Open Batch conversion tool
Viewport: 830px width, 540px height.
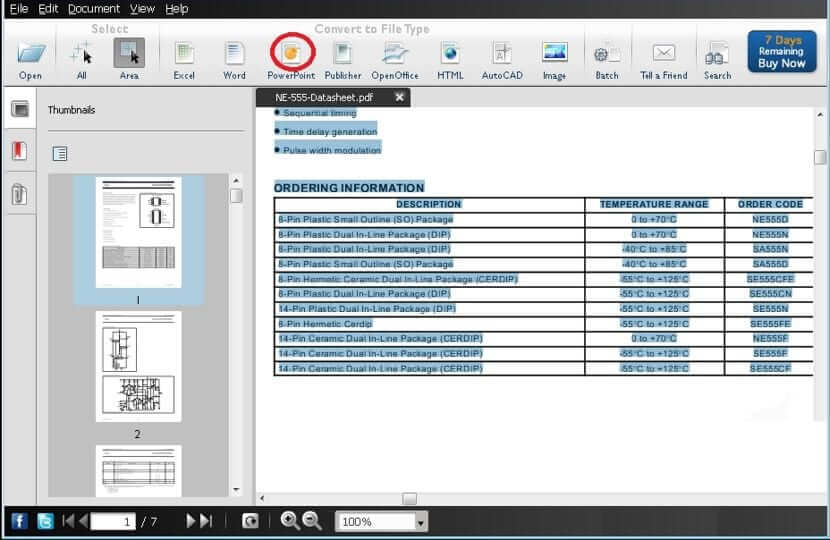pyautogui.click(x=607, y=60)
